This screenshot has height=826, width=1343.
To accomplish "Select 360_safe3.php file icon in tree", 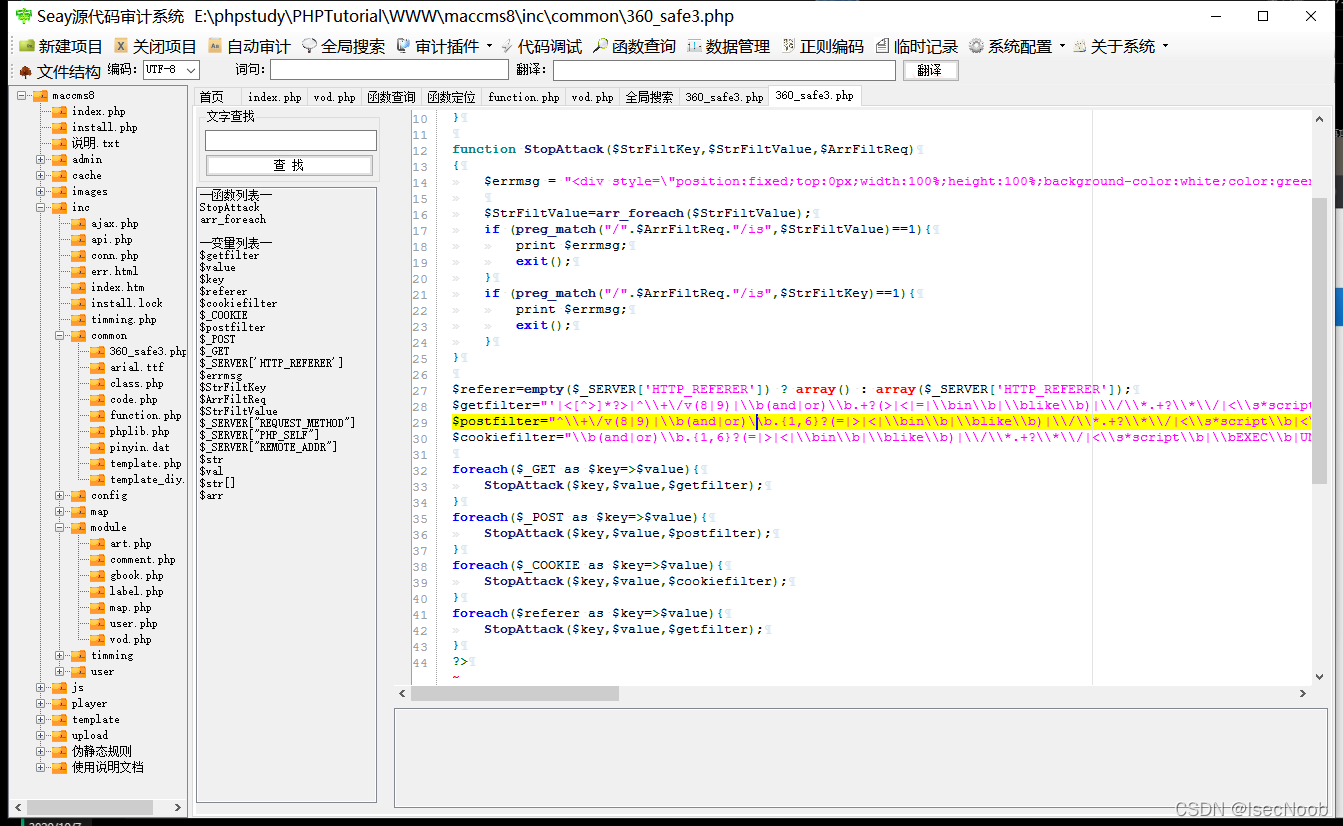I will 98,352.
